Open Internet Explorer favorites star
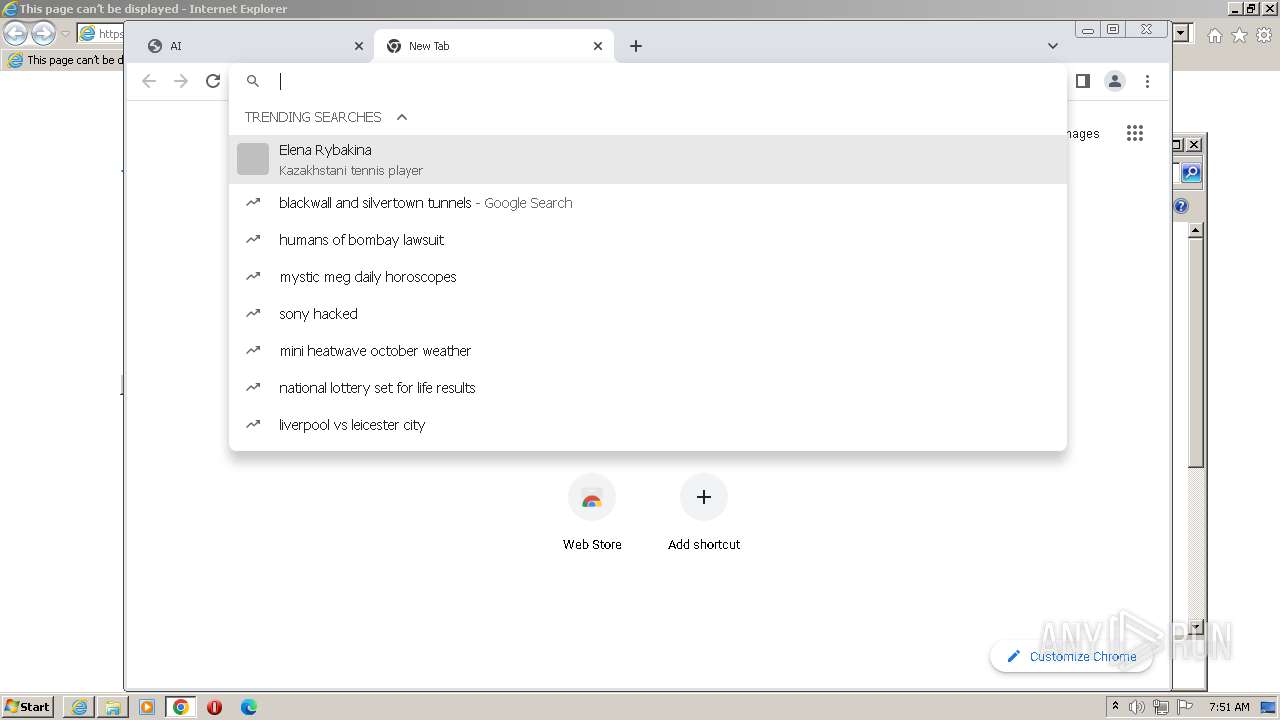Image resolution: width=1280 pixels, height=720 pixels. pos(1239,35)
